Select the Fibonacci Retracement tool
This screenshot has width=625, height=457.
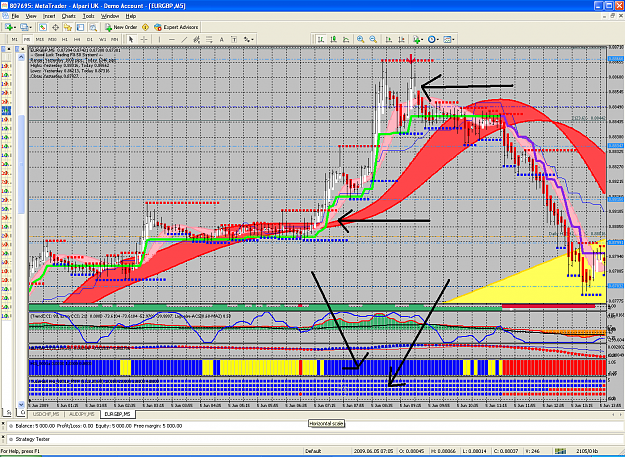pos(209,39)
